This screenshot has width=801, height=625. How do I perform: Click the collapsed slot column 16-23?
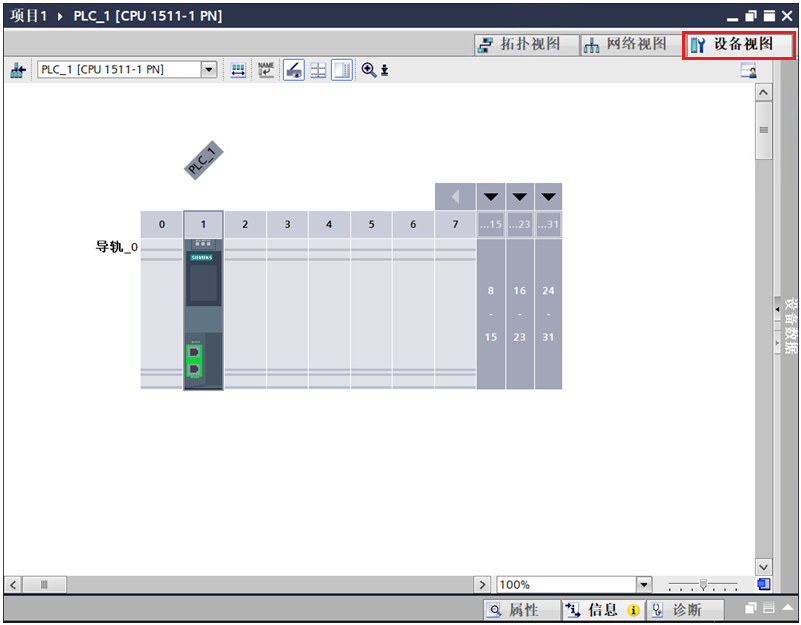(520, 314)
